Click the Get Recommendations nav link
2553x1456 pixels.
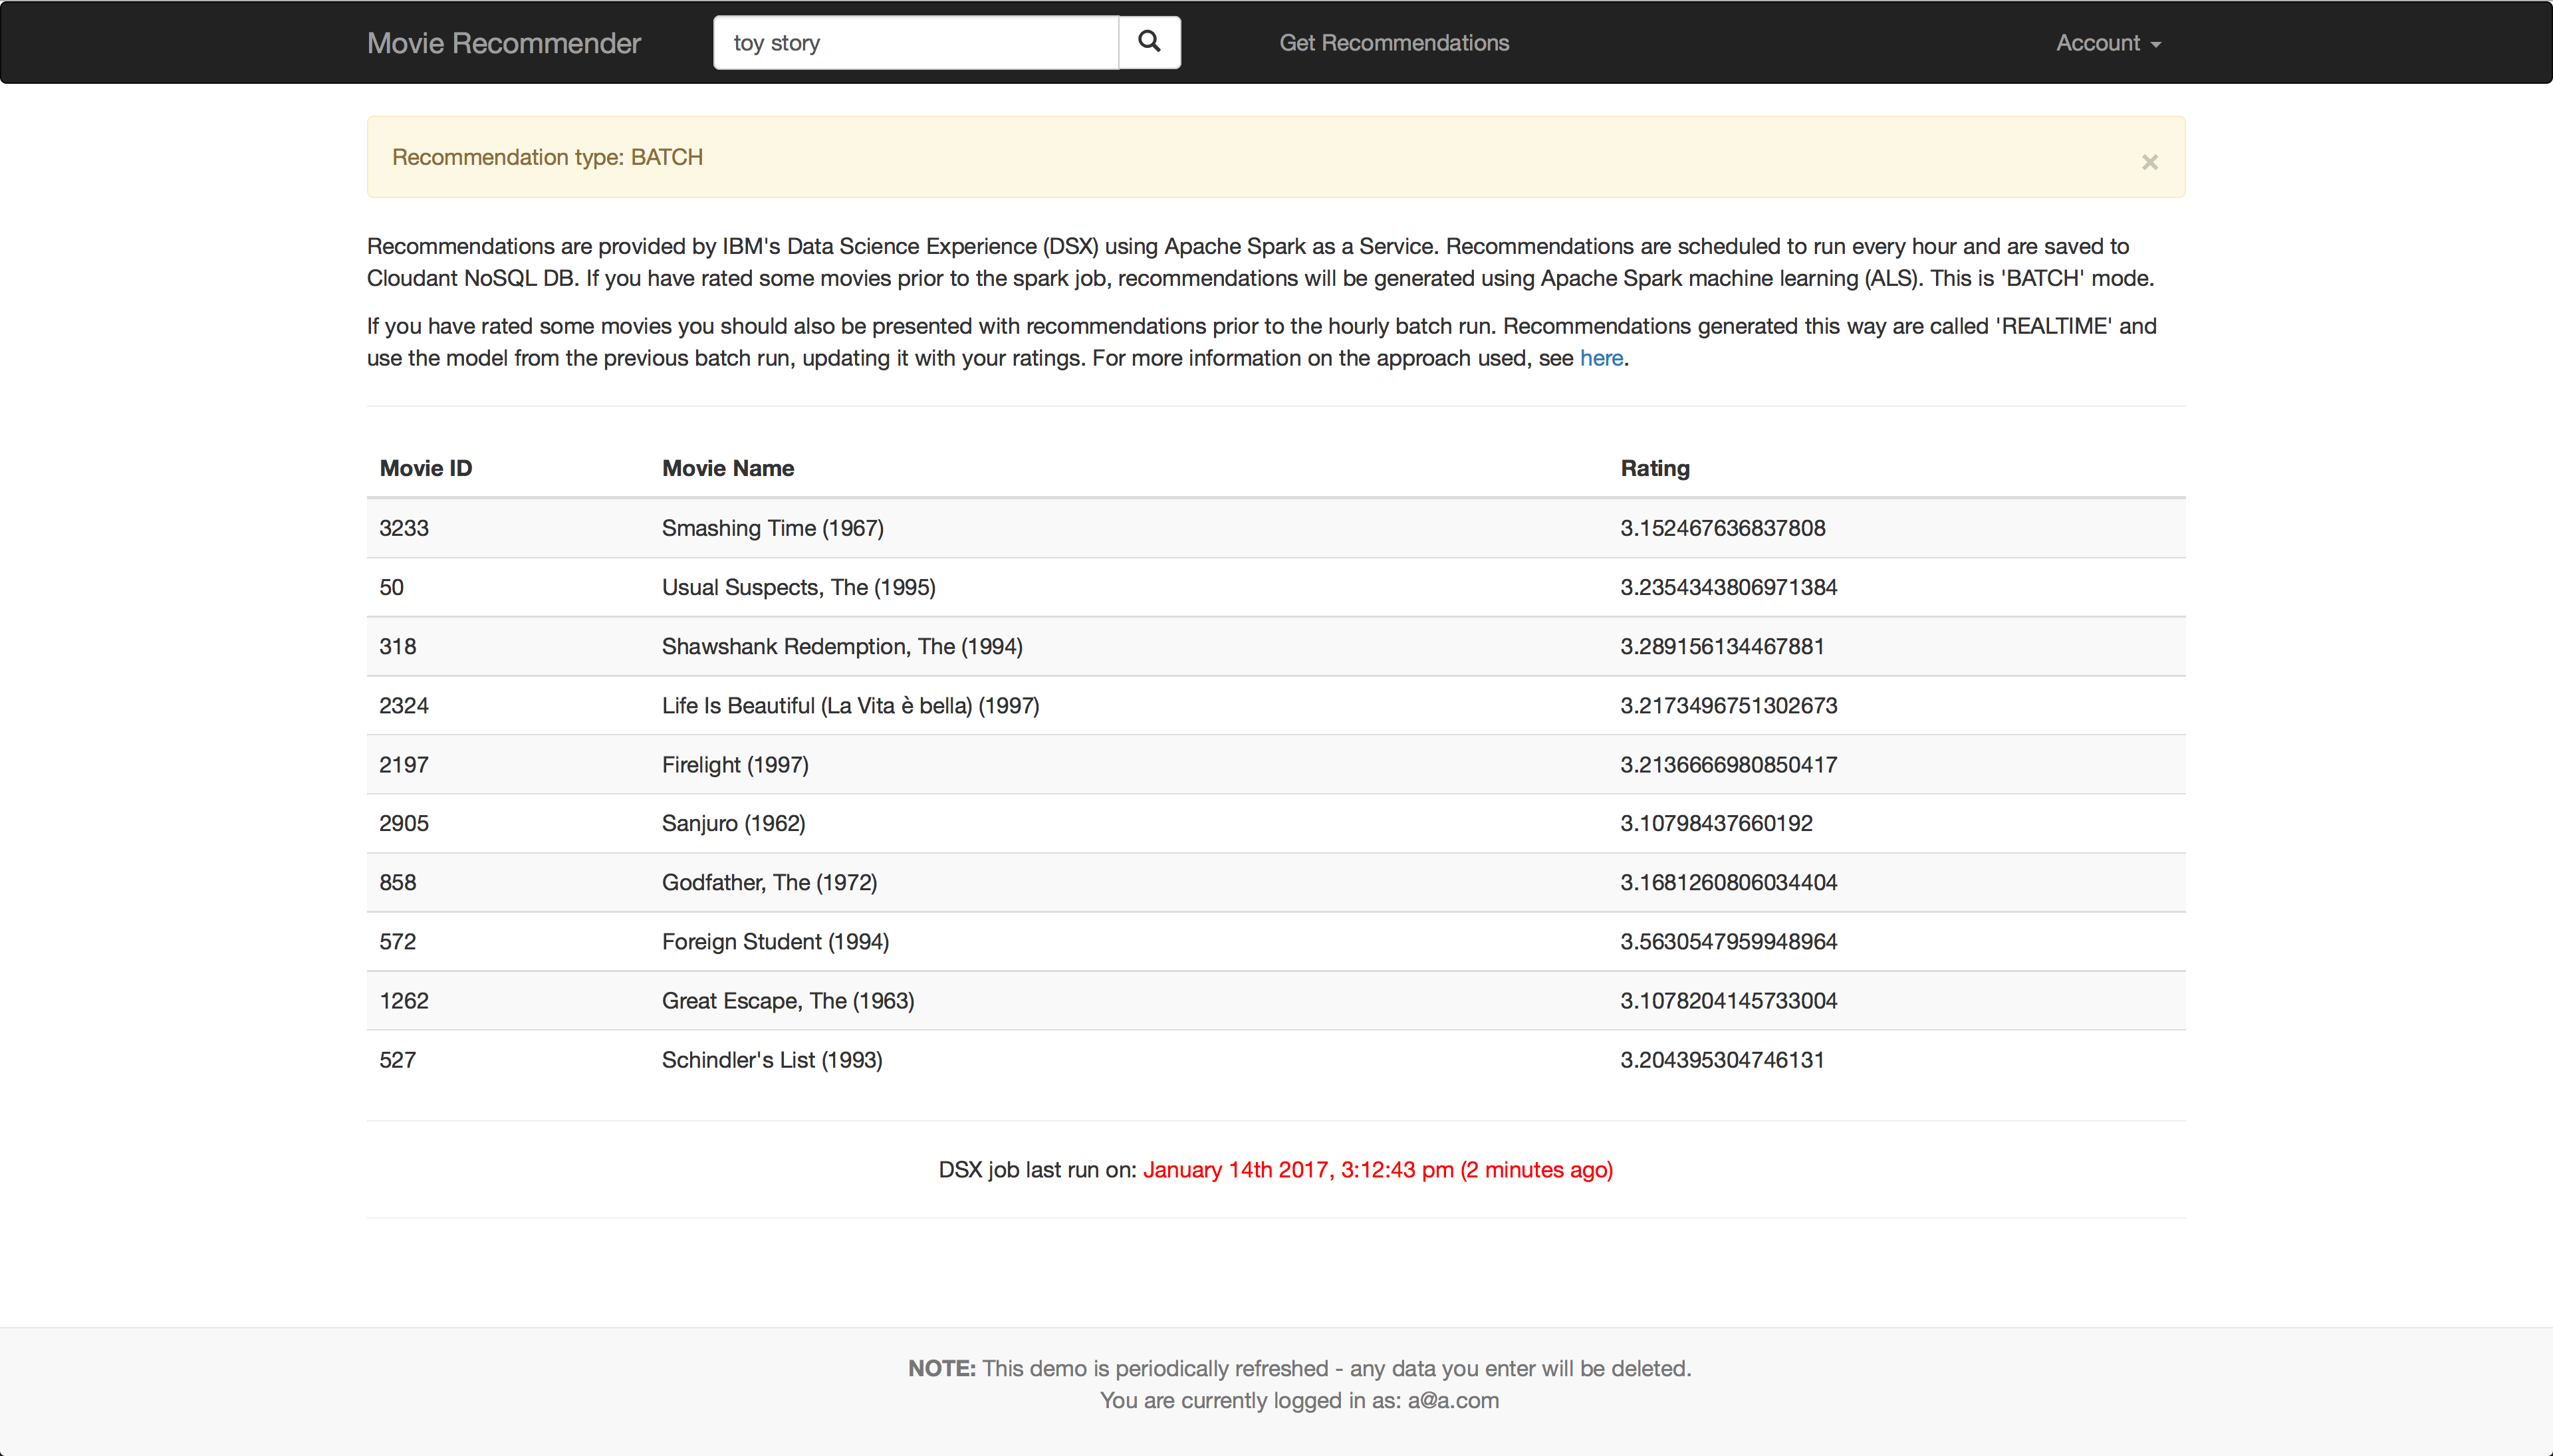(x=1393, y=43)
